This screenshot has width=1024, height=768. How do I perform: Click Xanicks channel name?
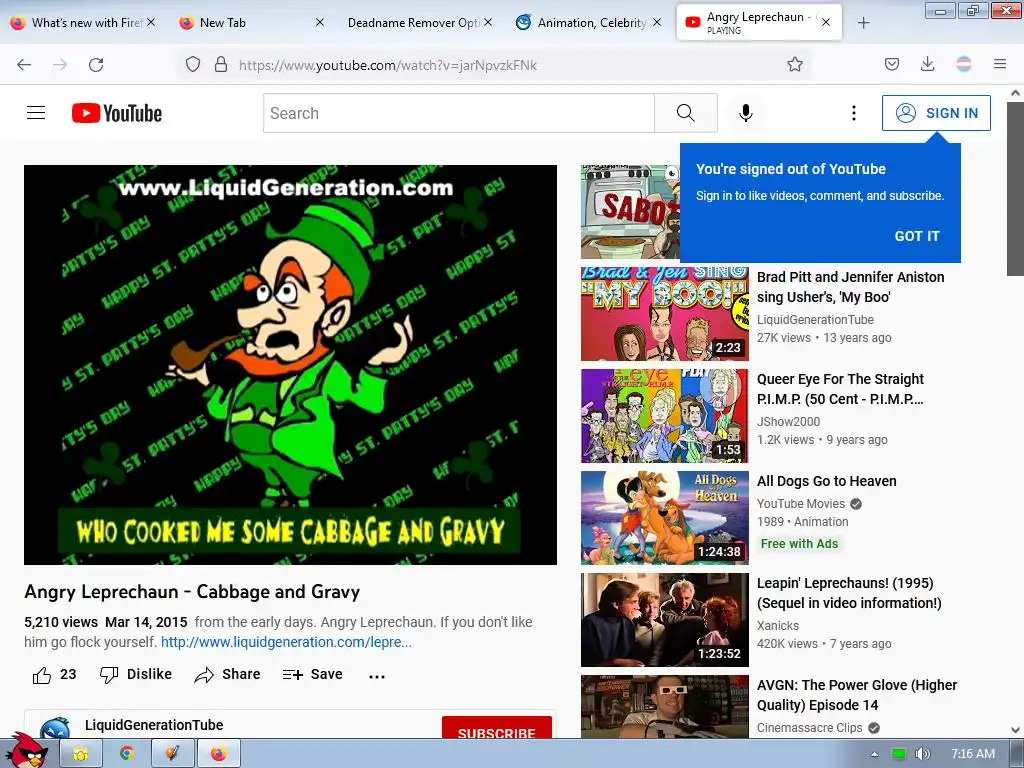click(778, 626)
